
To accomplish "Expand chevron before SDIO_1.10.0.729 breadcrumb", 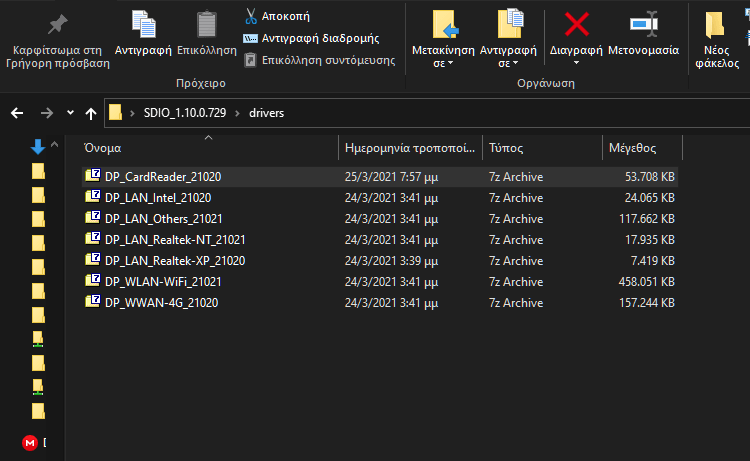I will pyautogui.click(x=132, y=113).
